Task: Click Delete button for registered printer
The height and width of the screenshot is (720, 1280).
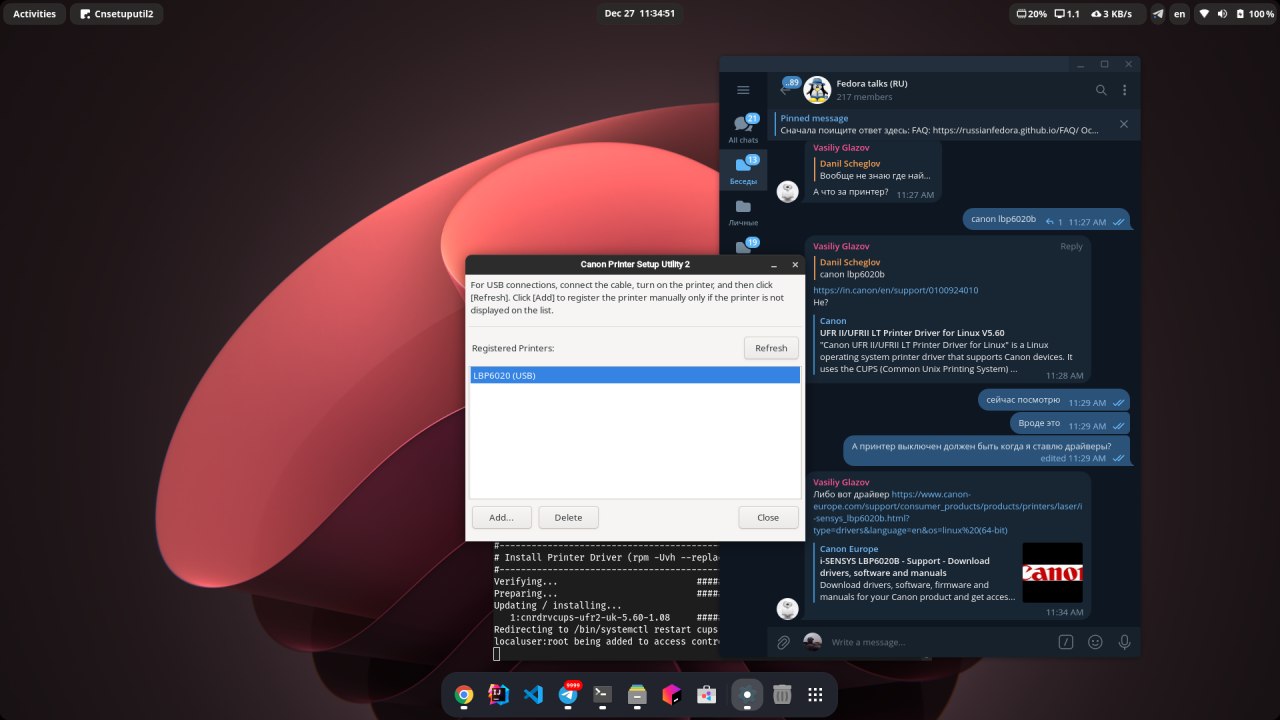Action: (568, 517)
